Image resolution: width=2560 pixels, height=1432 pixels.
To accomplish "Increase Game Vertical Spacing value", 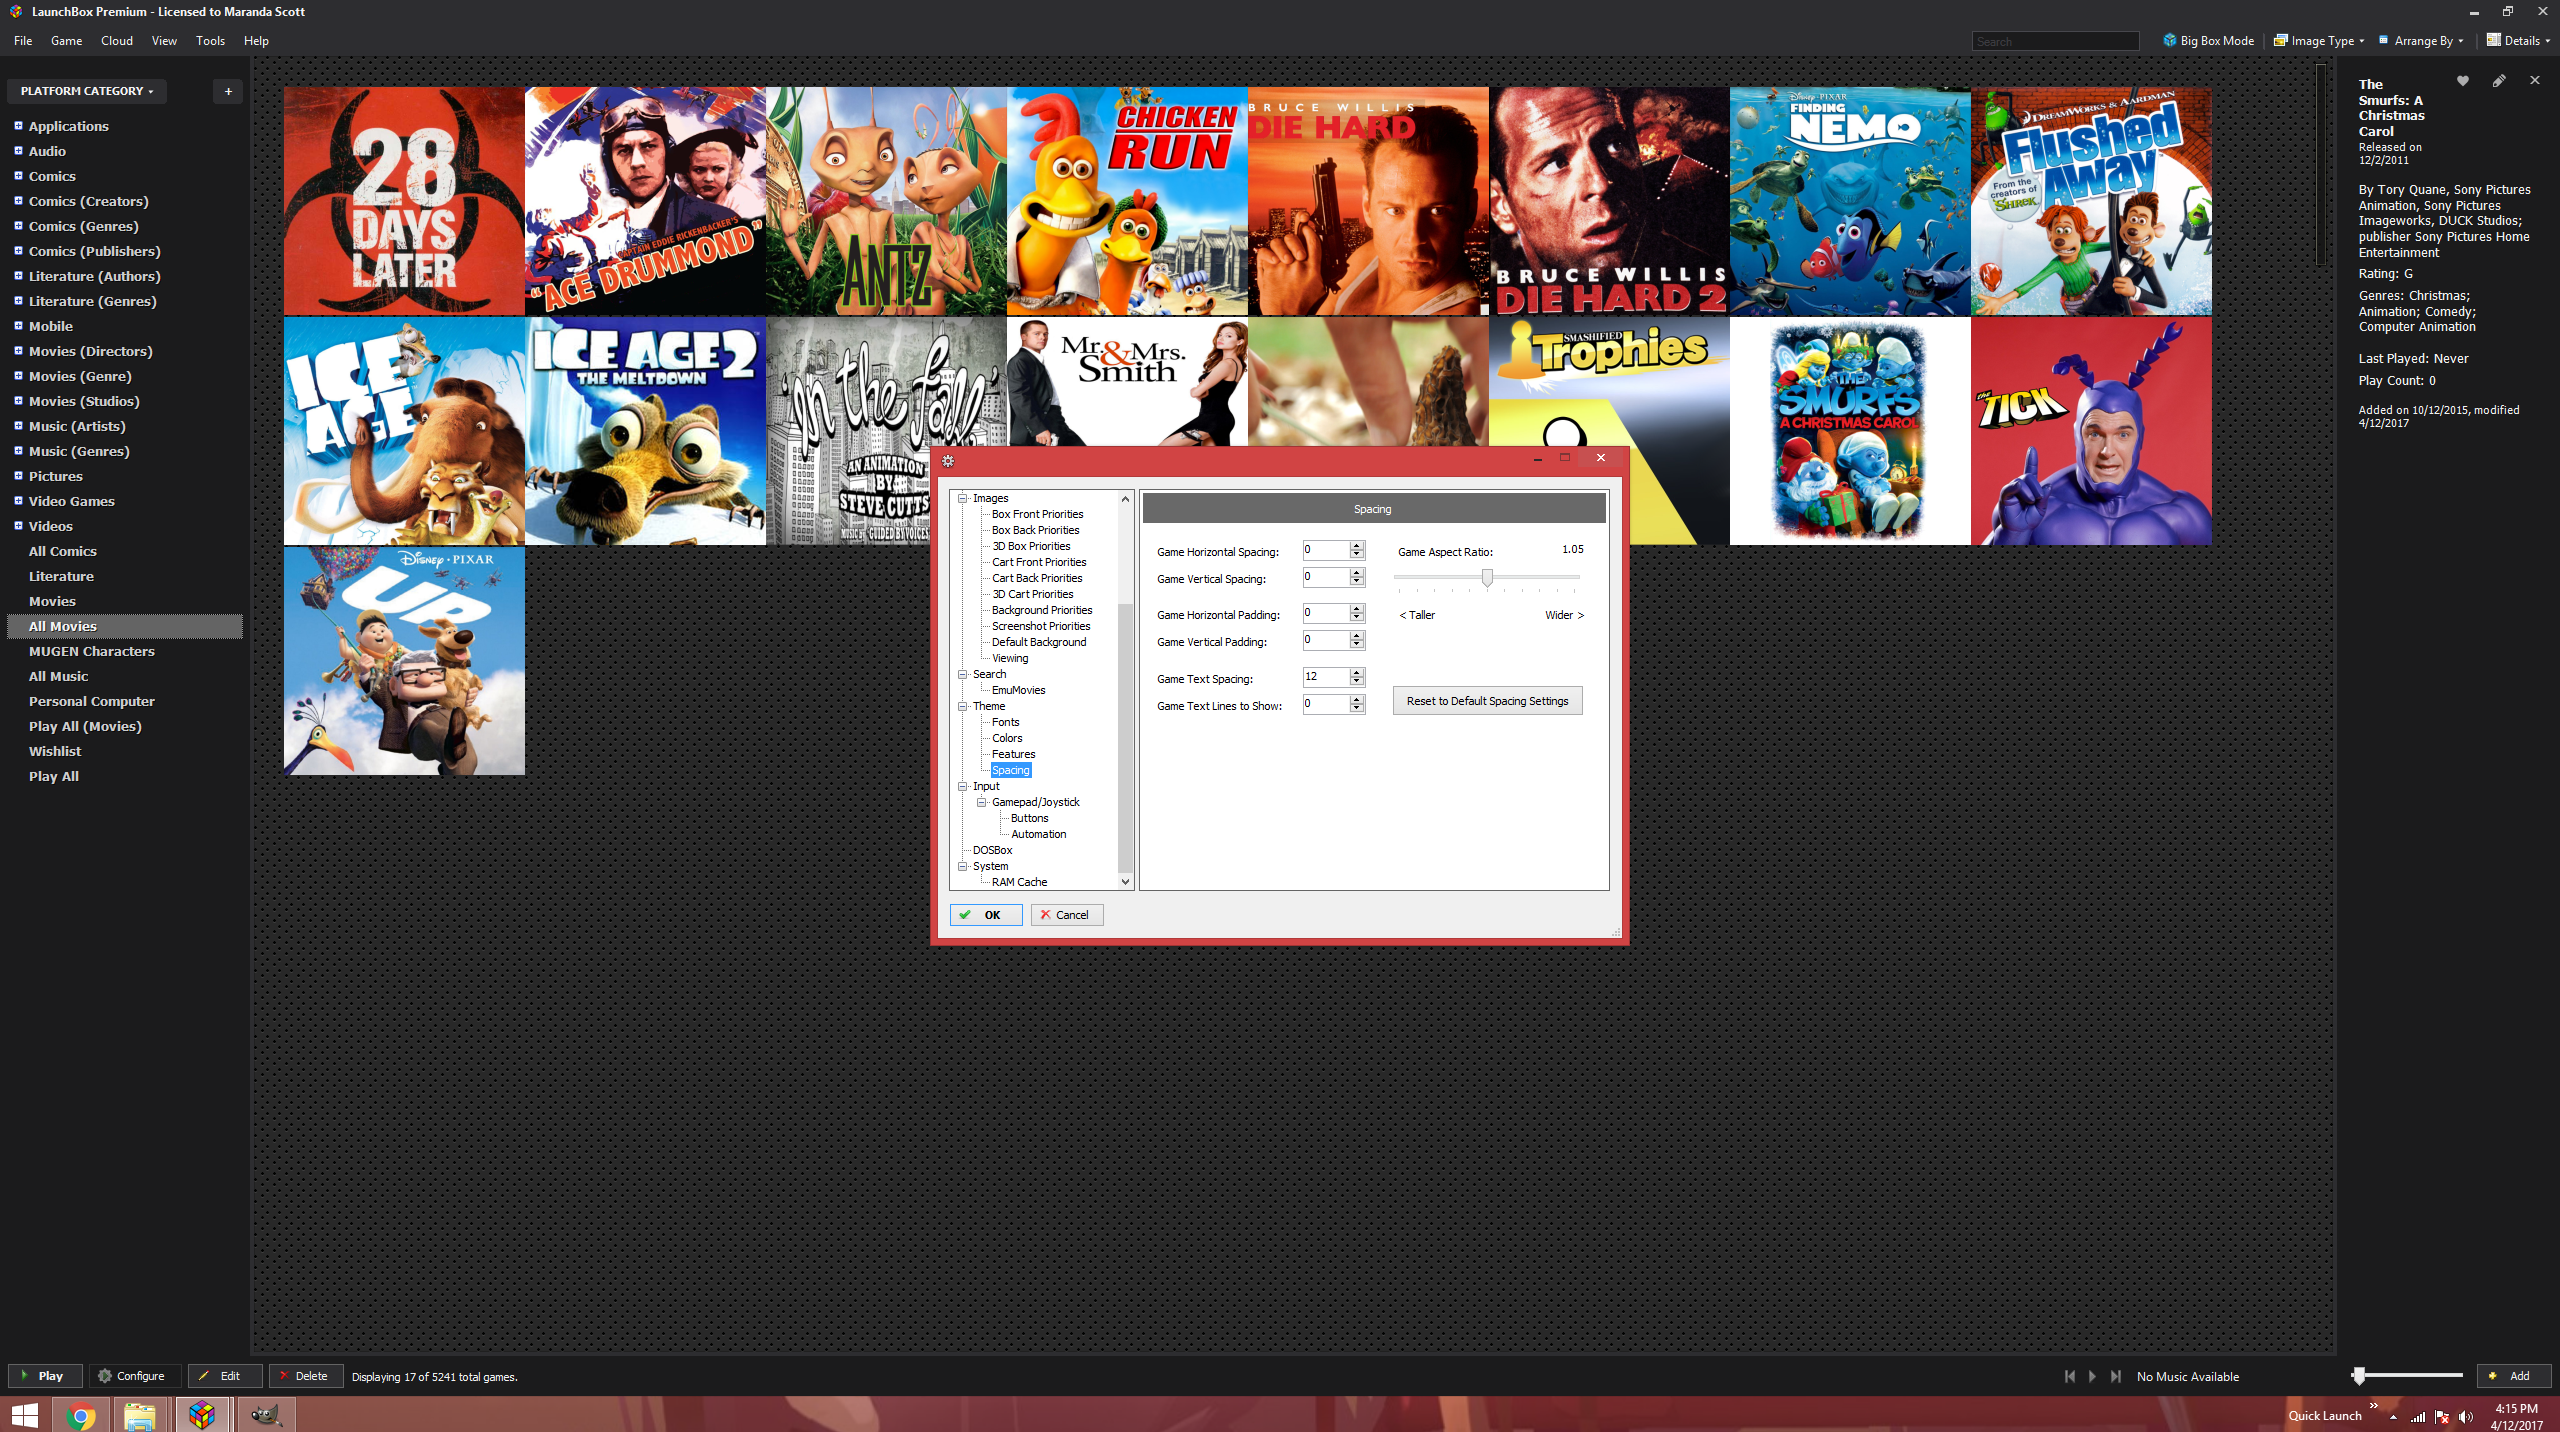I will (x=1357, y=573).
